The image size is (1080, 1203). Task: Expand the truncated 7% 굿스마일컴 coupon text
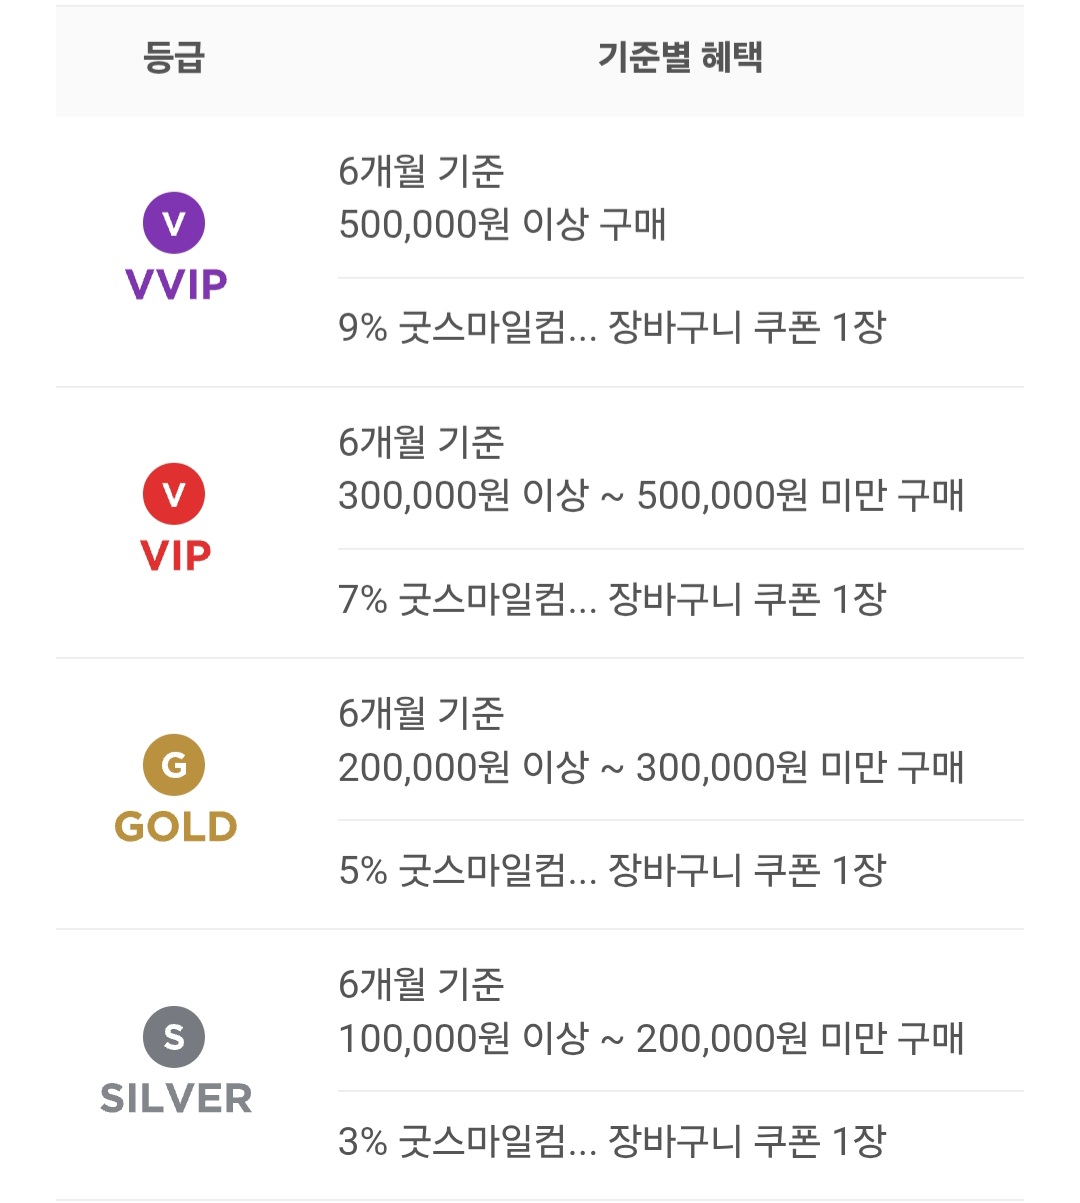tap(612, 600)
